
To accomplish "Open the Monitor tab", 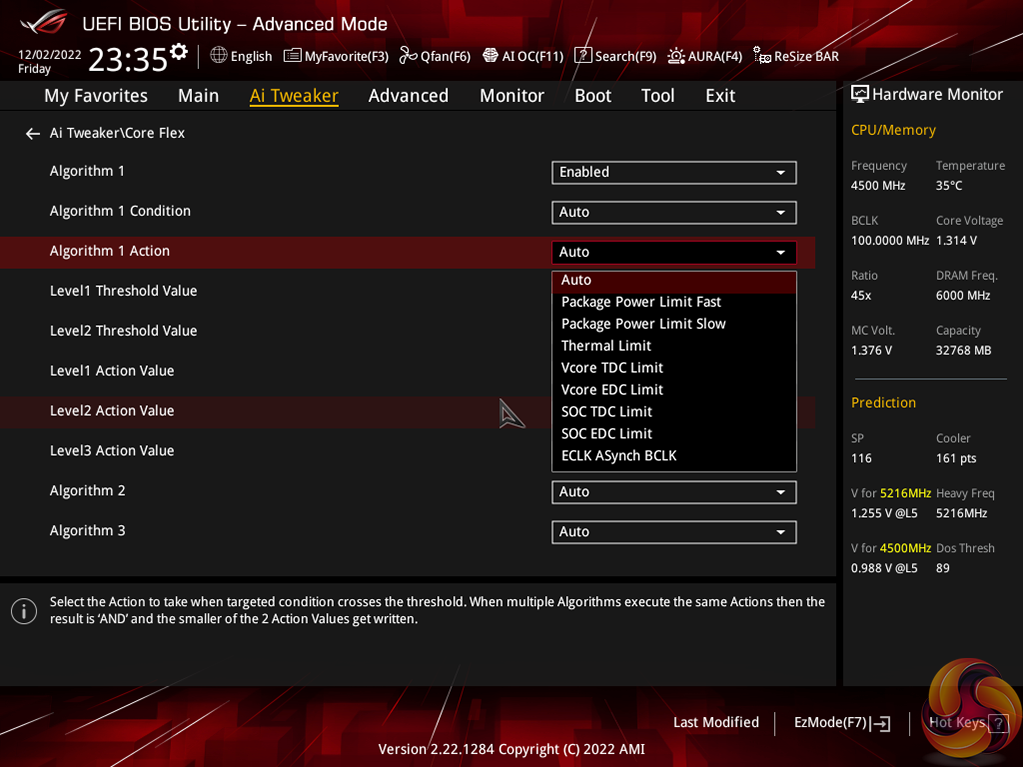I will coord(511,95).
